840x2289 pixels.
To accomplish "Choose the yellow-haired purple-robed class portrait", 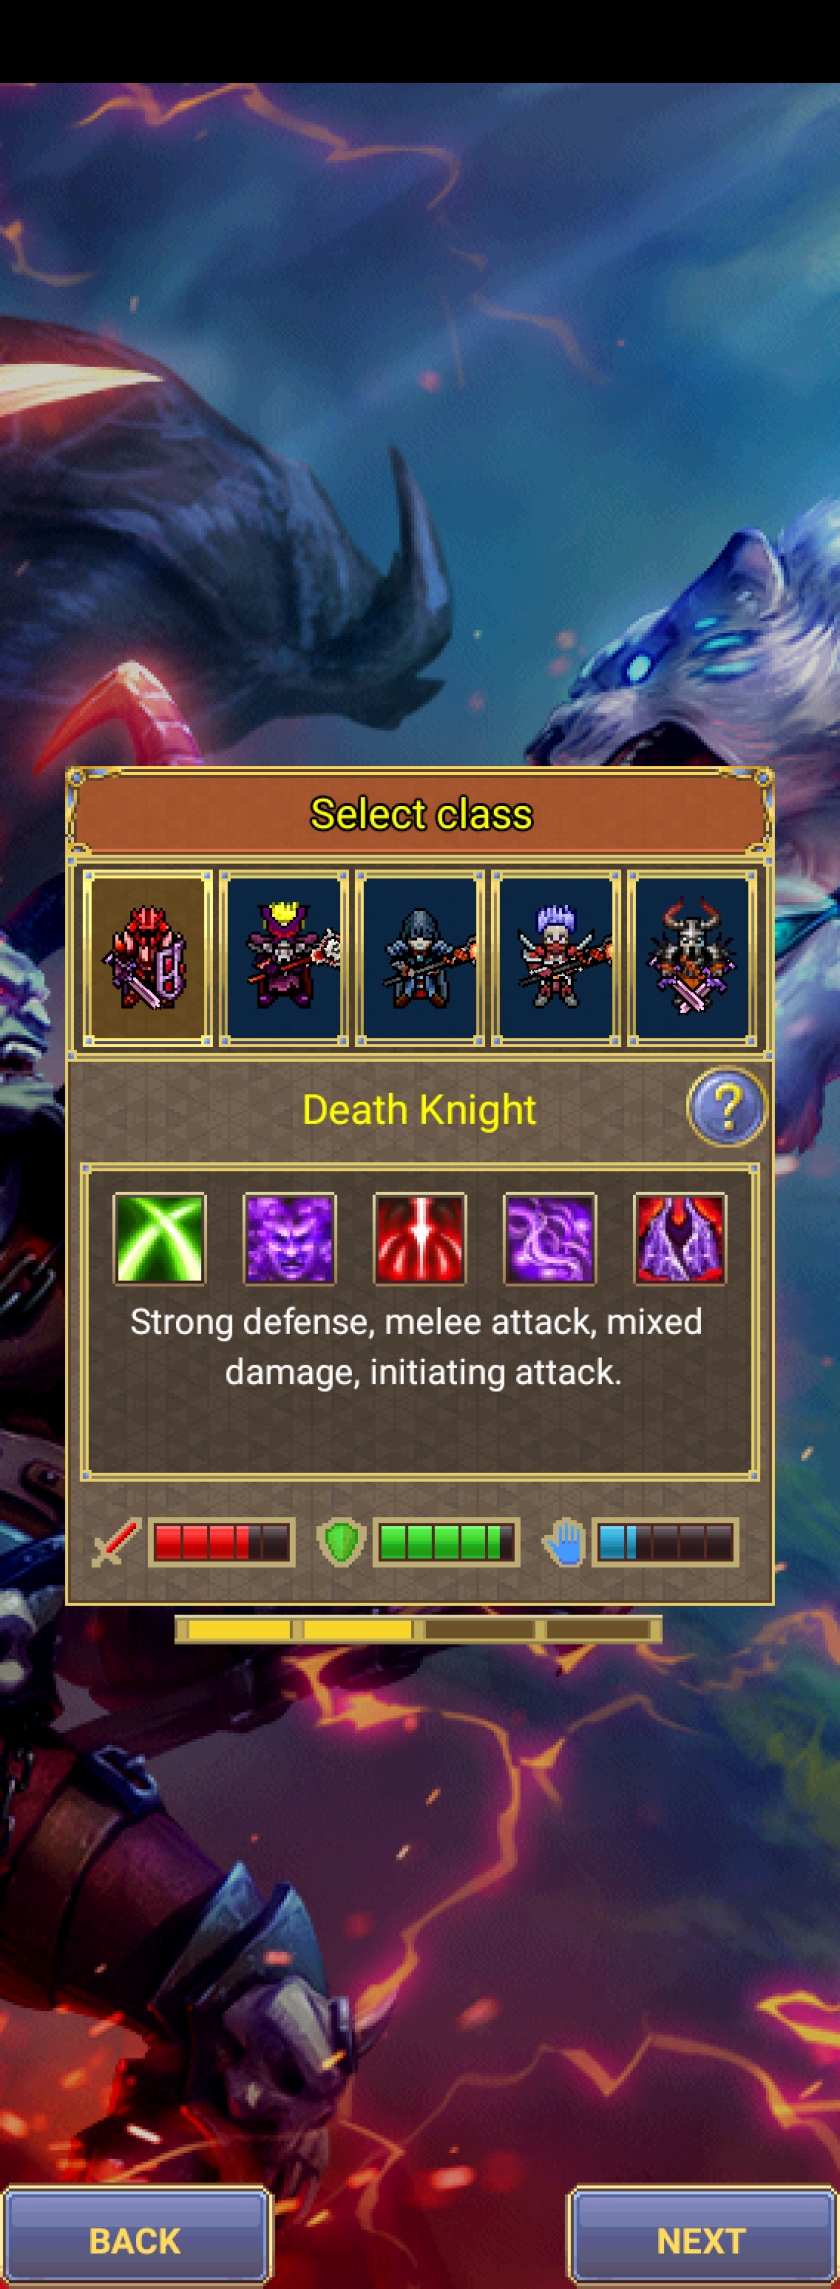I will 284,958.
